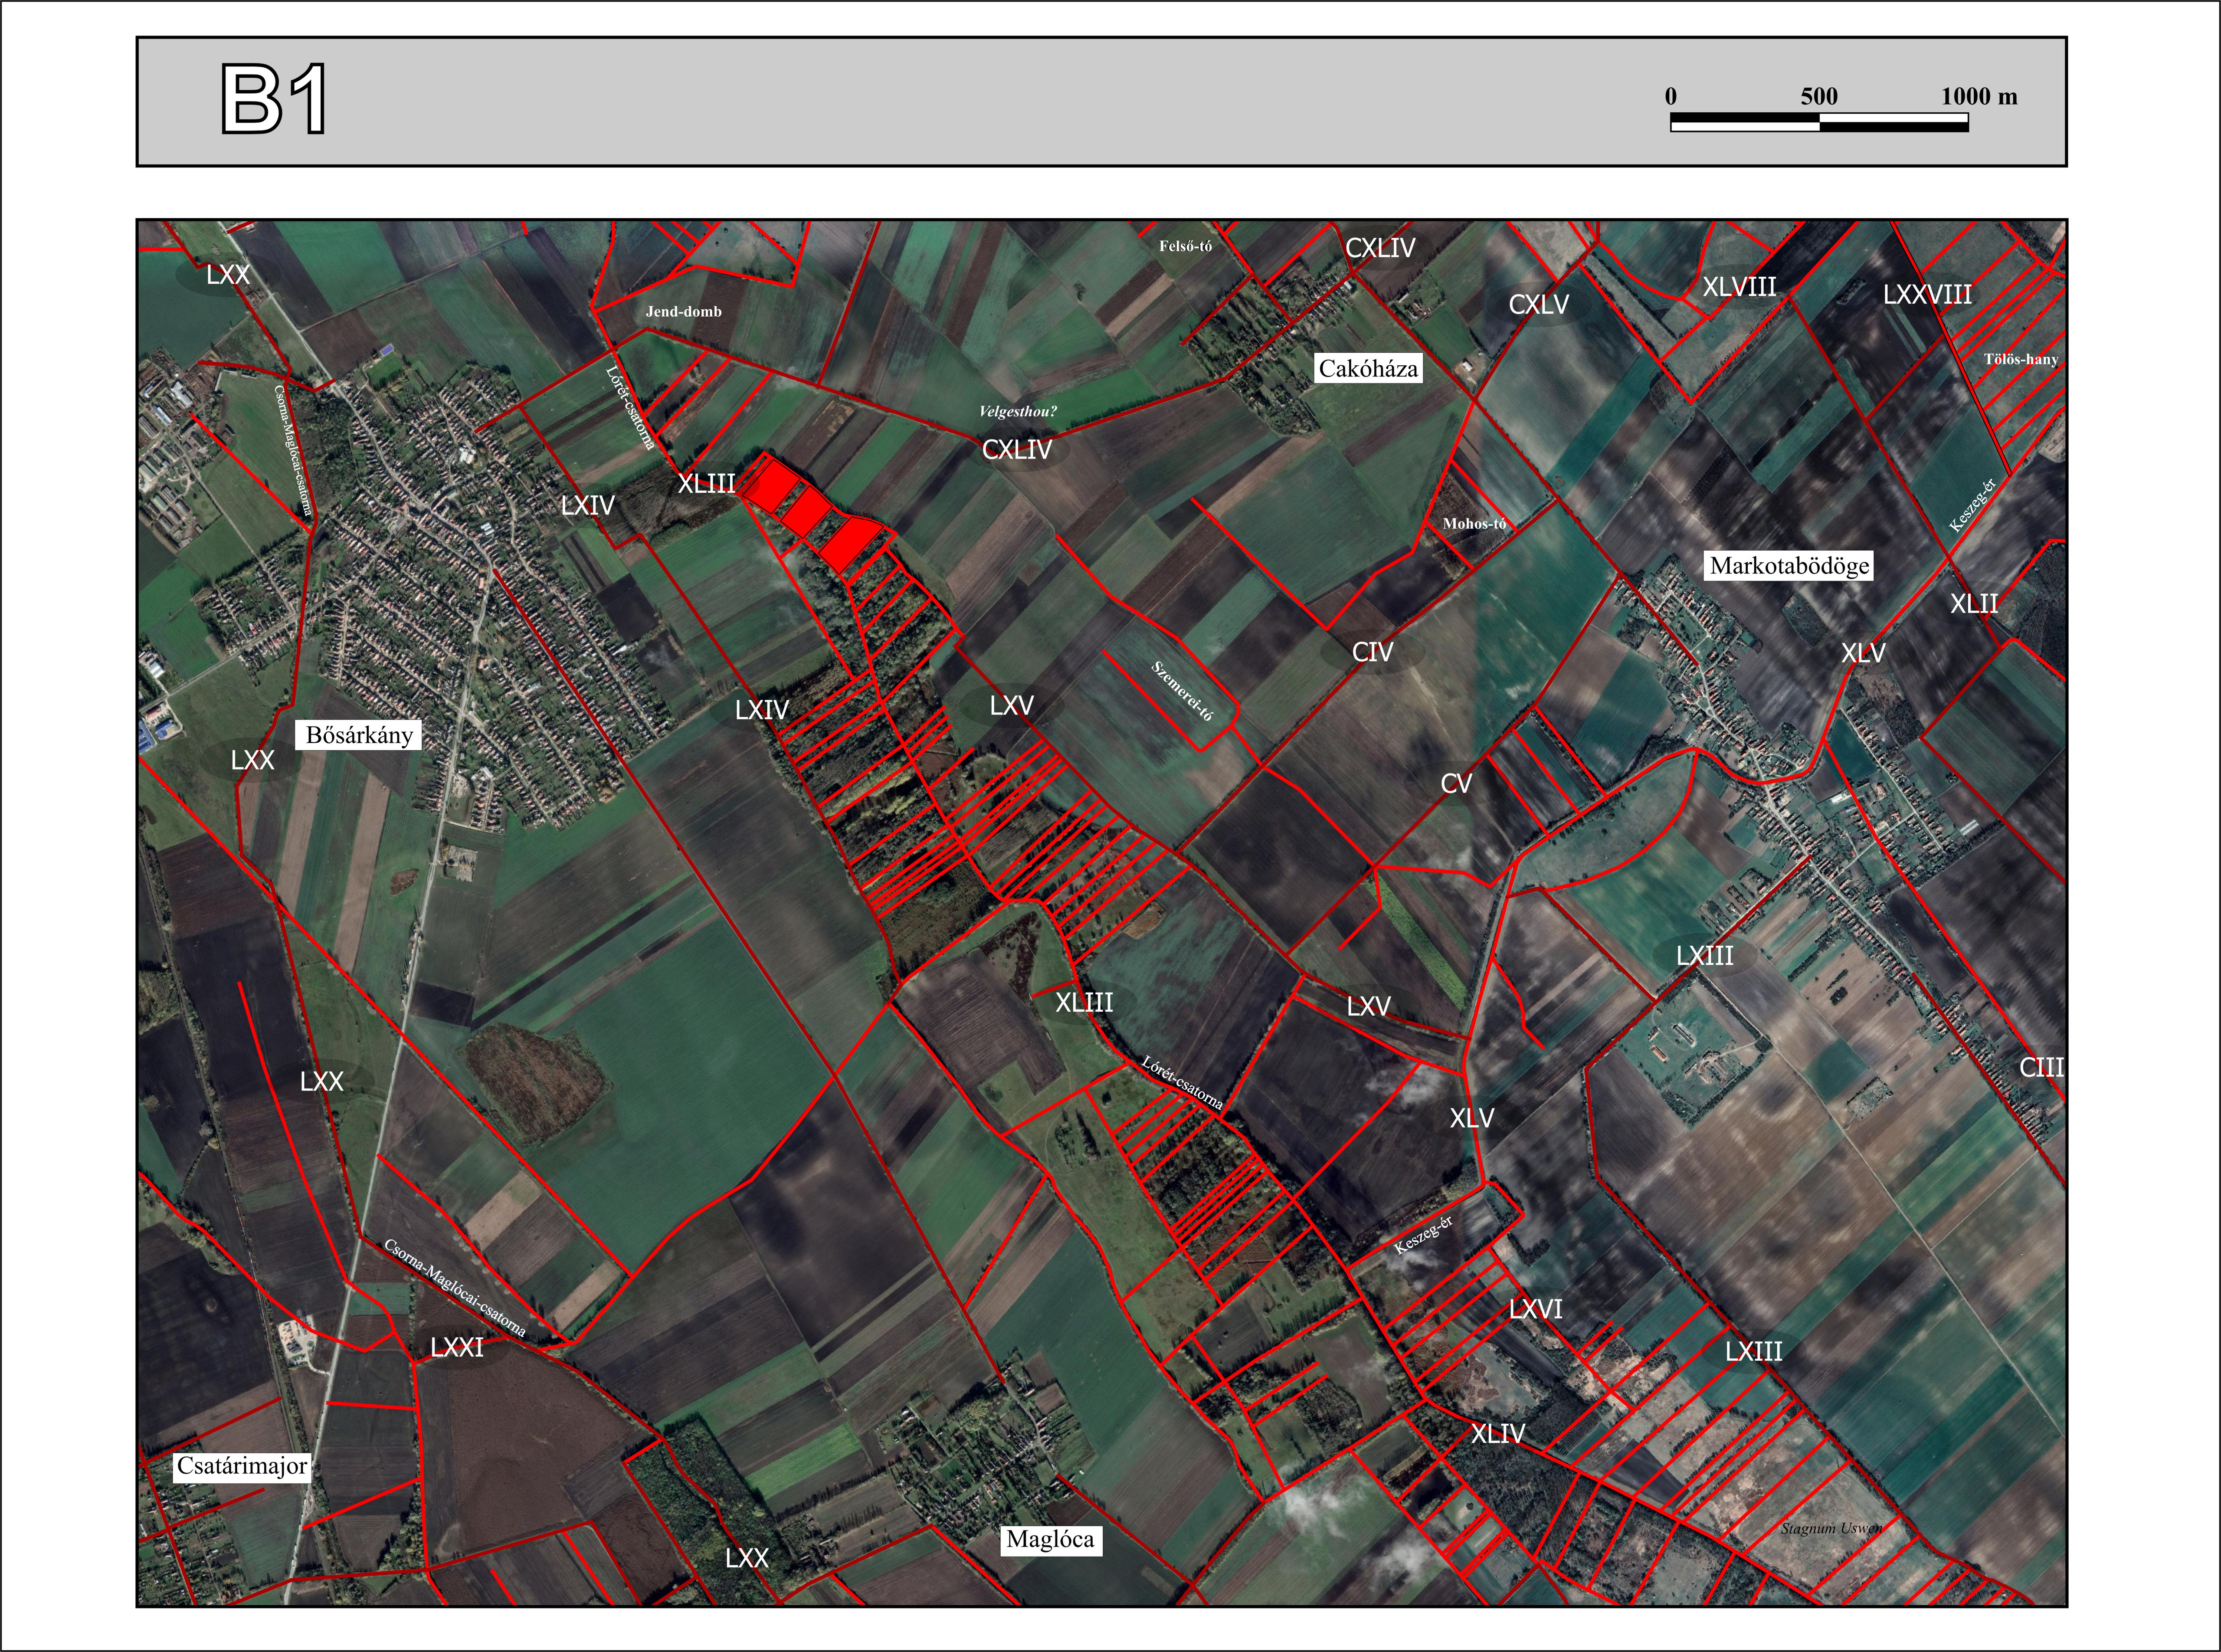Click the Maglóca village label

[x=1050, y=1539]
